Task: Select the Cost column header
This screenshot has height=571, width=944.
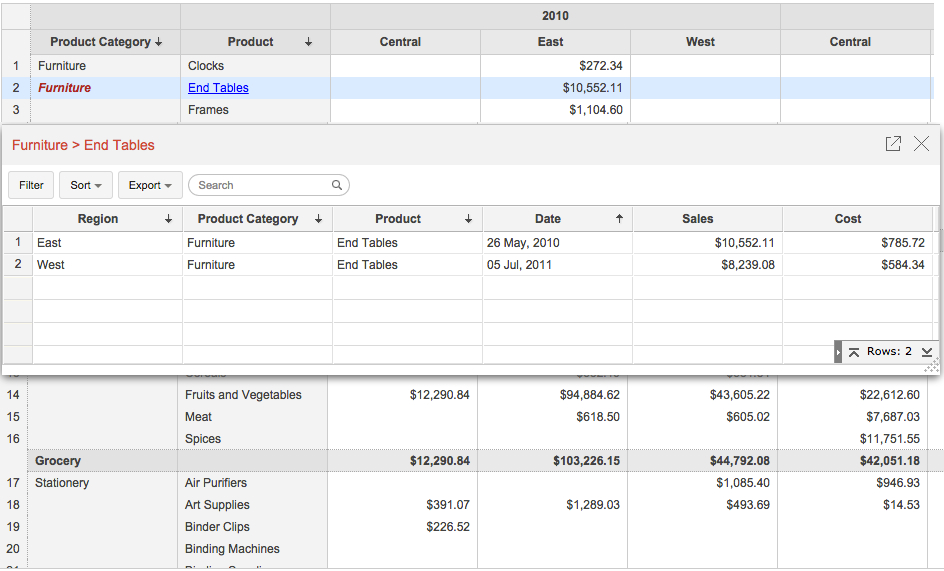Action: point(847,219)
